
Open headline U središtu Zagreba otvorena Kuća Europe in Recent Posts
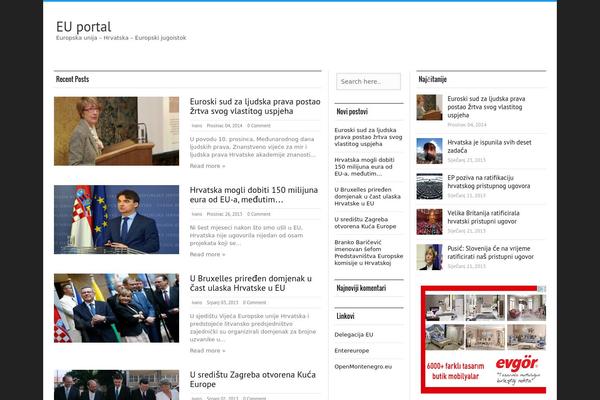point(253,379)
